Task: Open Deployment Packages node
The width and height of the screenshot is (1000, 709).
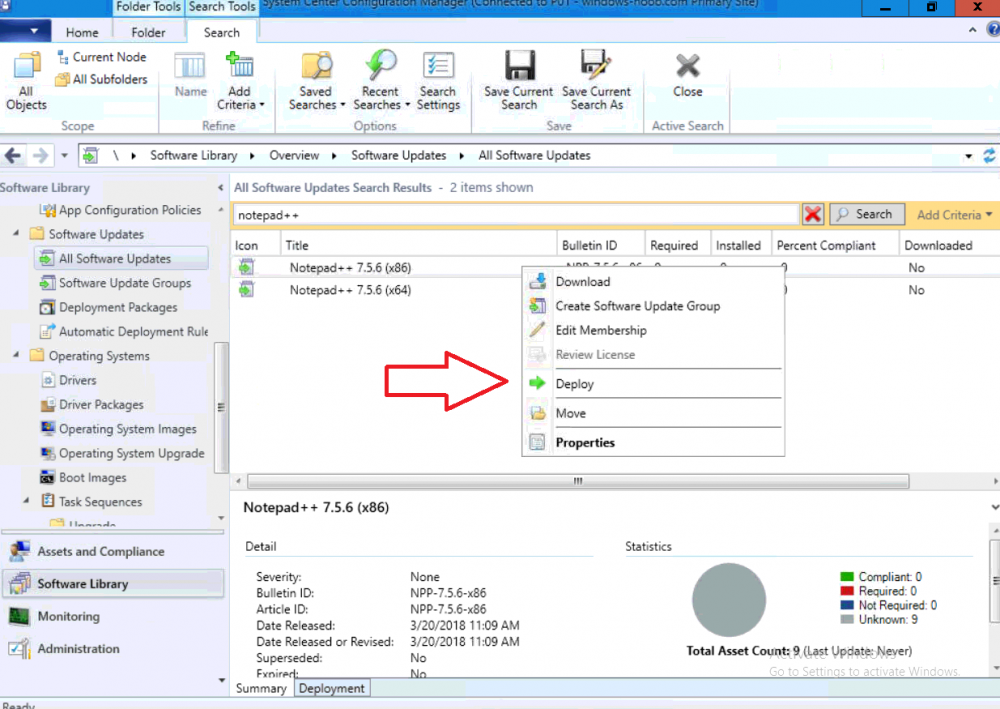Action: tap(109, 307)
